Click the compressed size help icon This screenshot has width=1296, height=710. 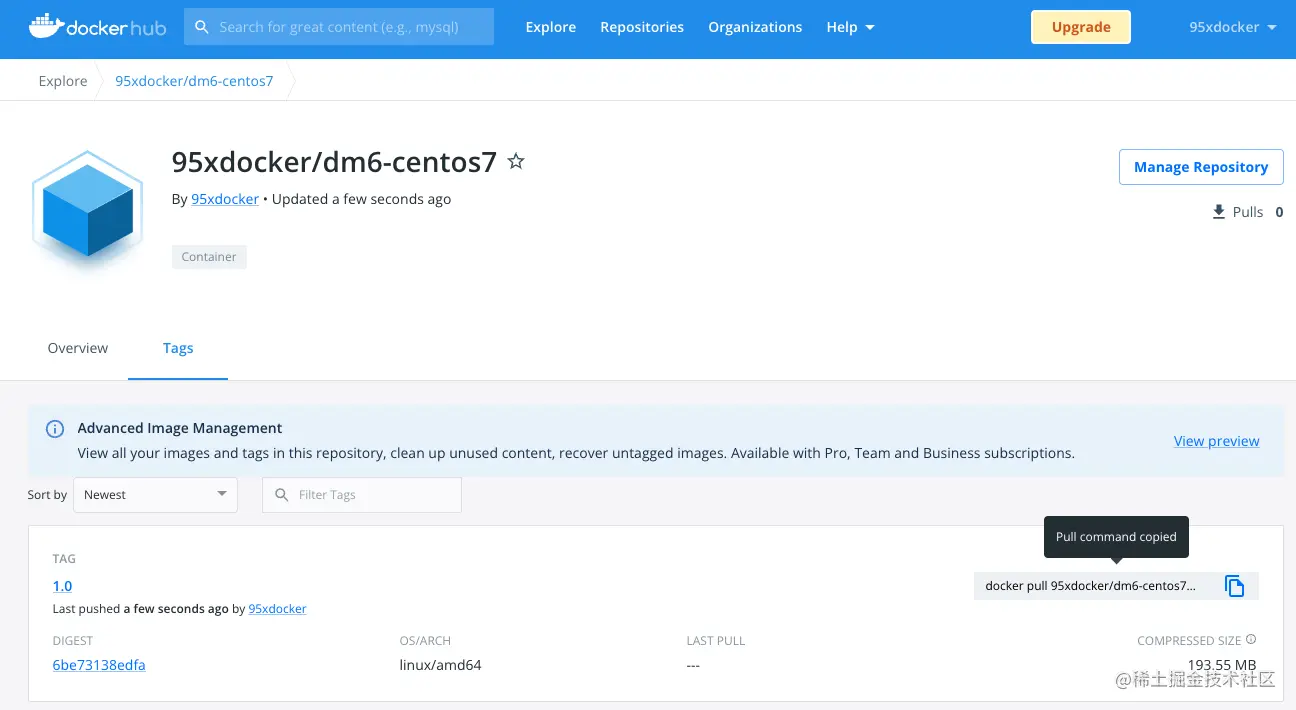tap(1251, 640)
